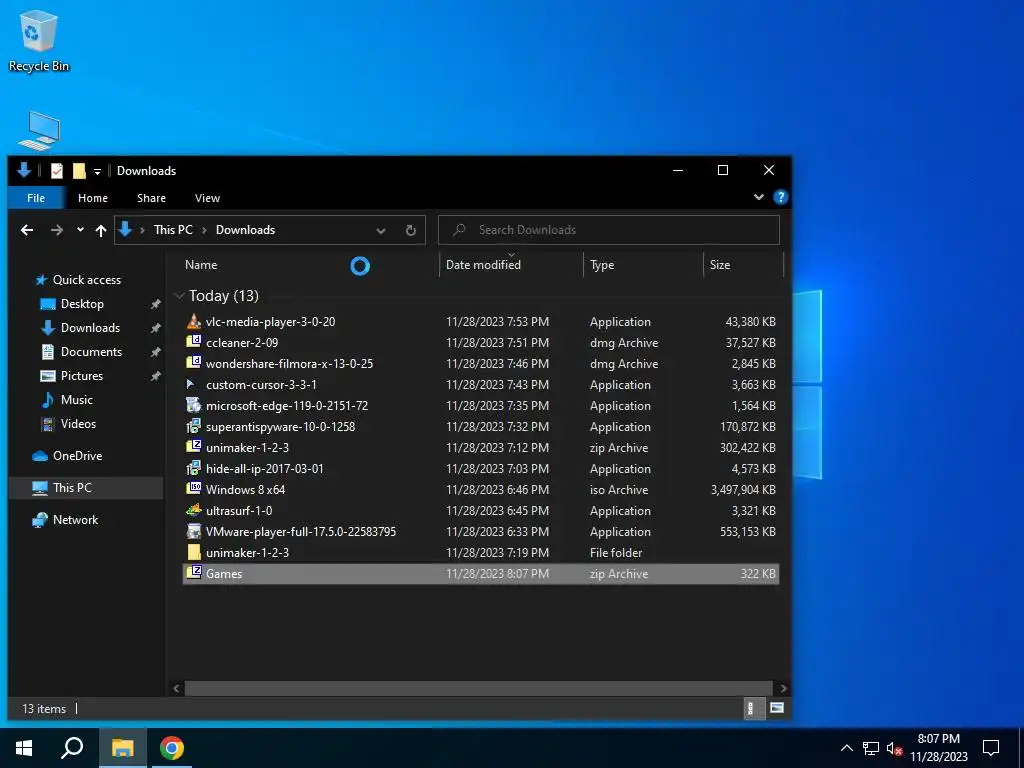The width and height of the screenshot is (1024, 768).
Task: Select the wondershare-filmora-x-13-0-25 file icon
Action: tap(193, 362)
